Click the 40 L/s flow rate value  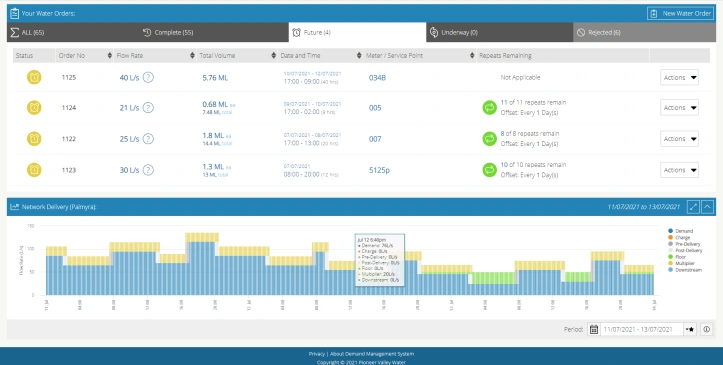tap(129, 78)
